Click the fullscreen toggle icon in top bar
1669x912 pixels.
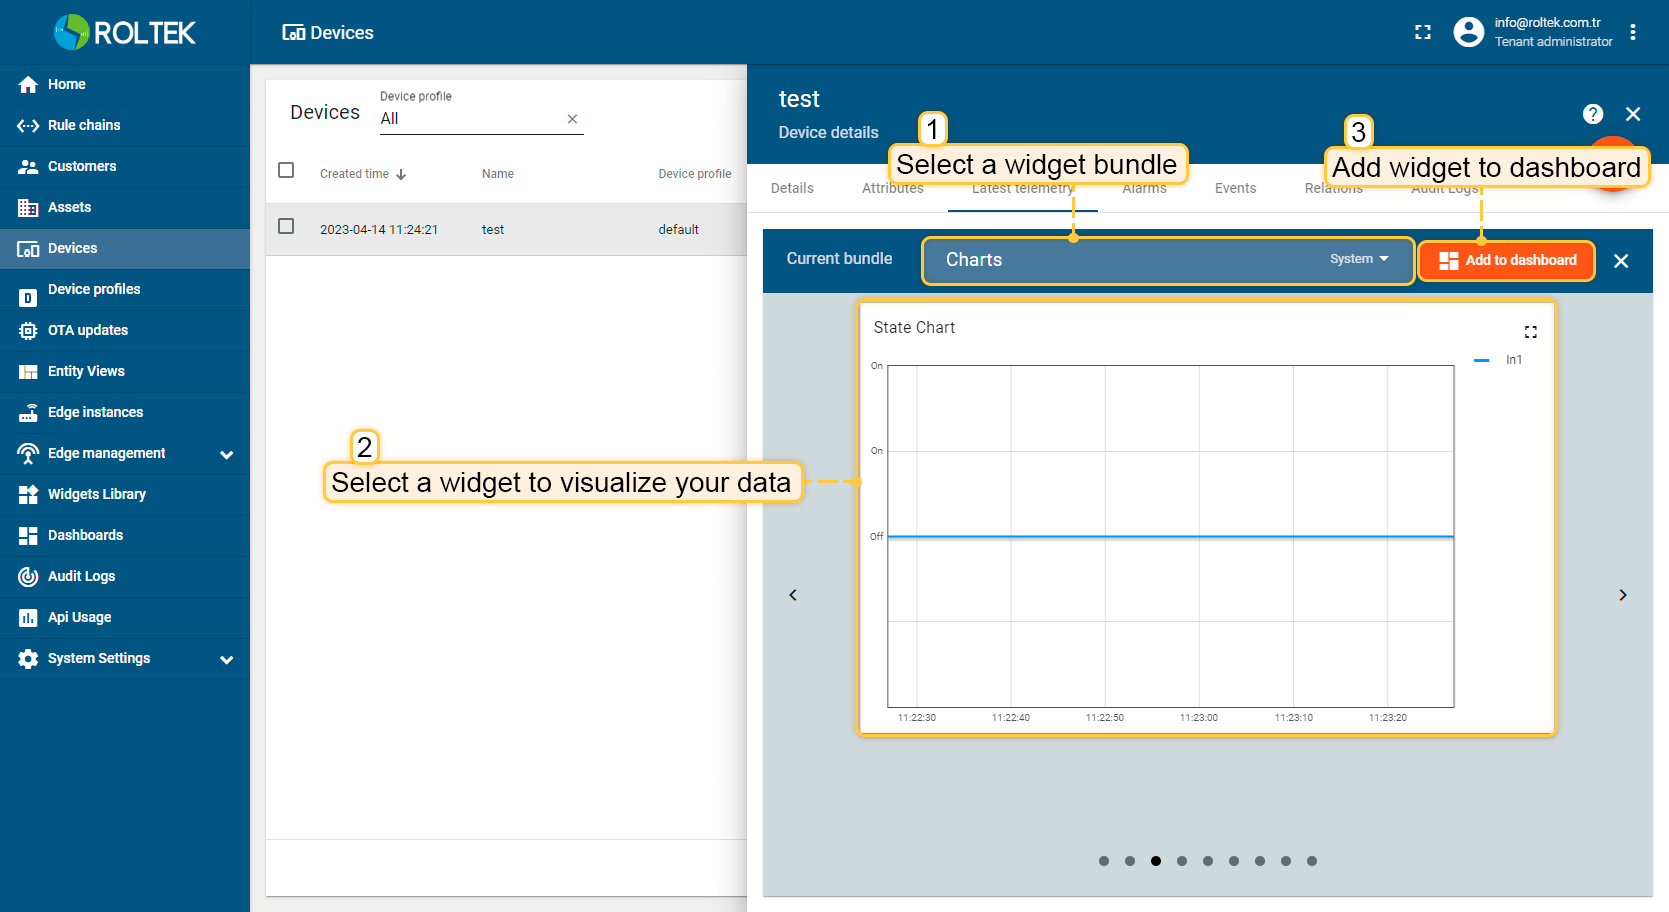(x=1423, y=32)
